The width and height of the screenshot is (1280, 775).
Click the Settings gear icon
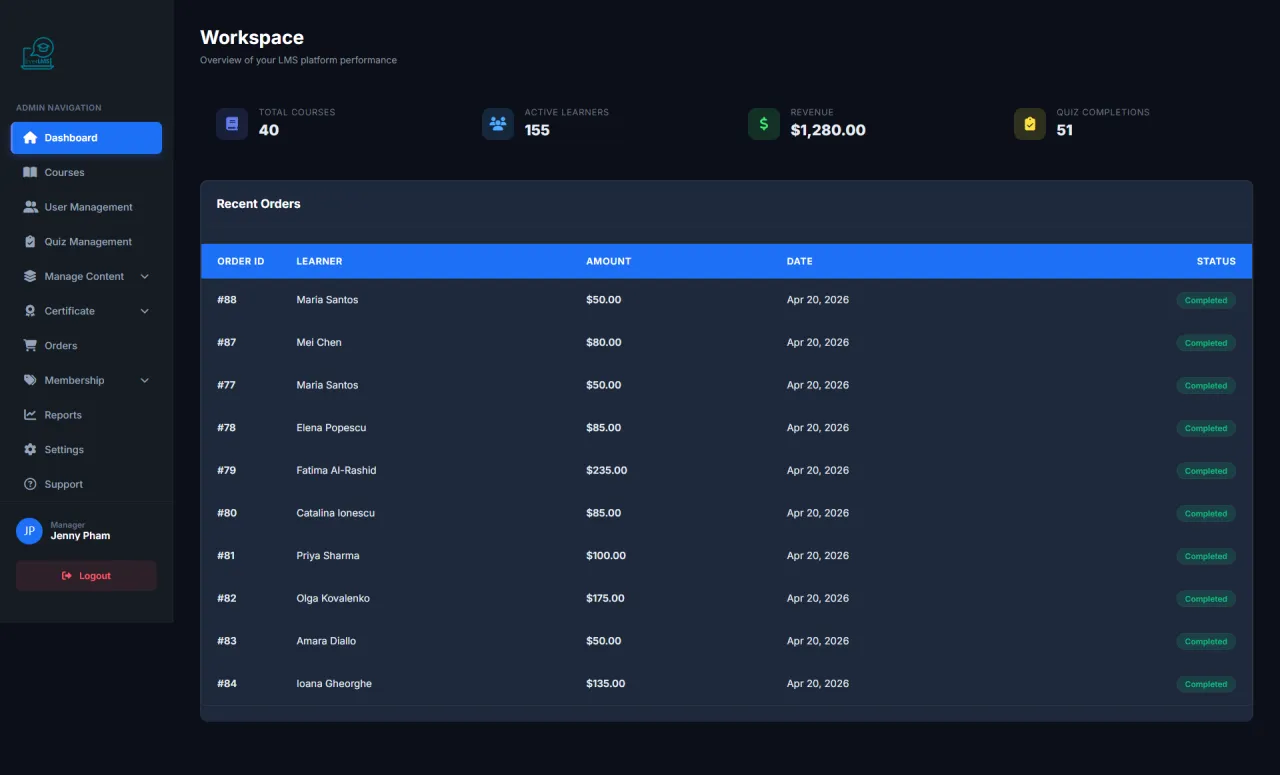point(30,450)
